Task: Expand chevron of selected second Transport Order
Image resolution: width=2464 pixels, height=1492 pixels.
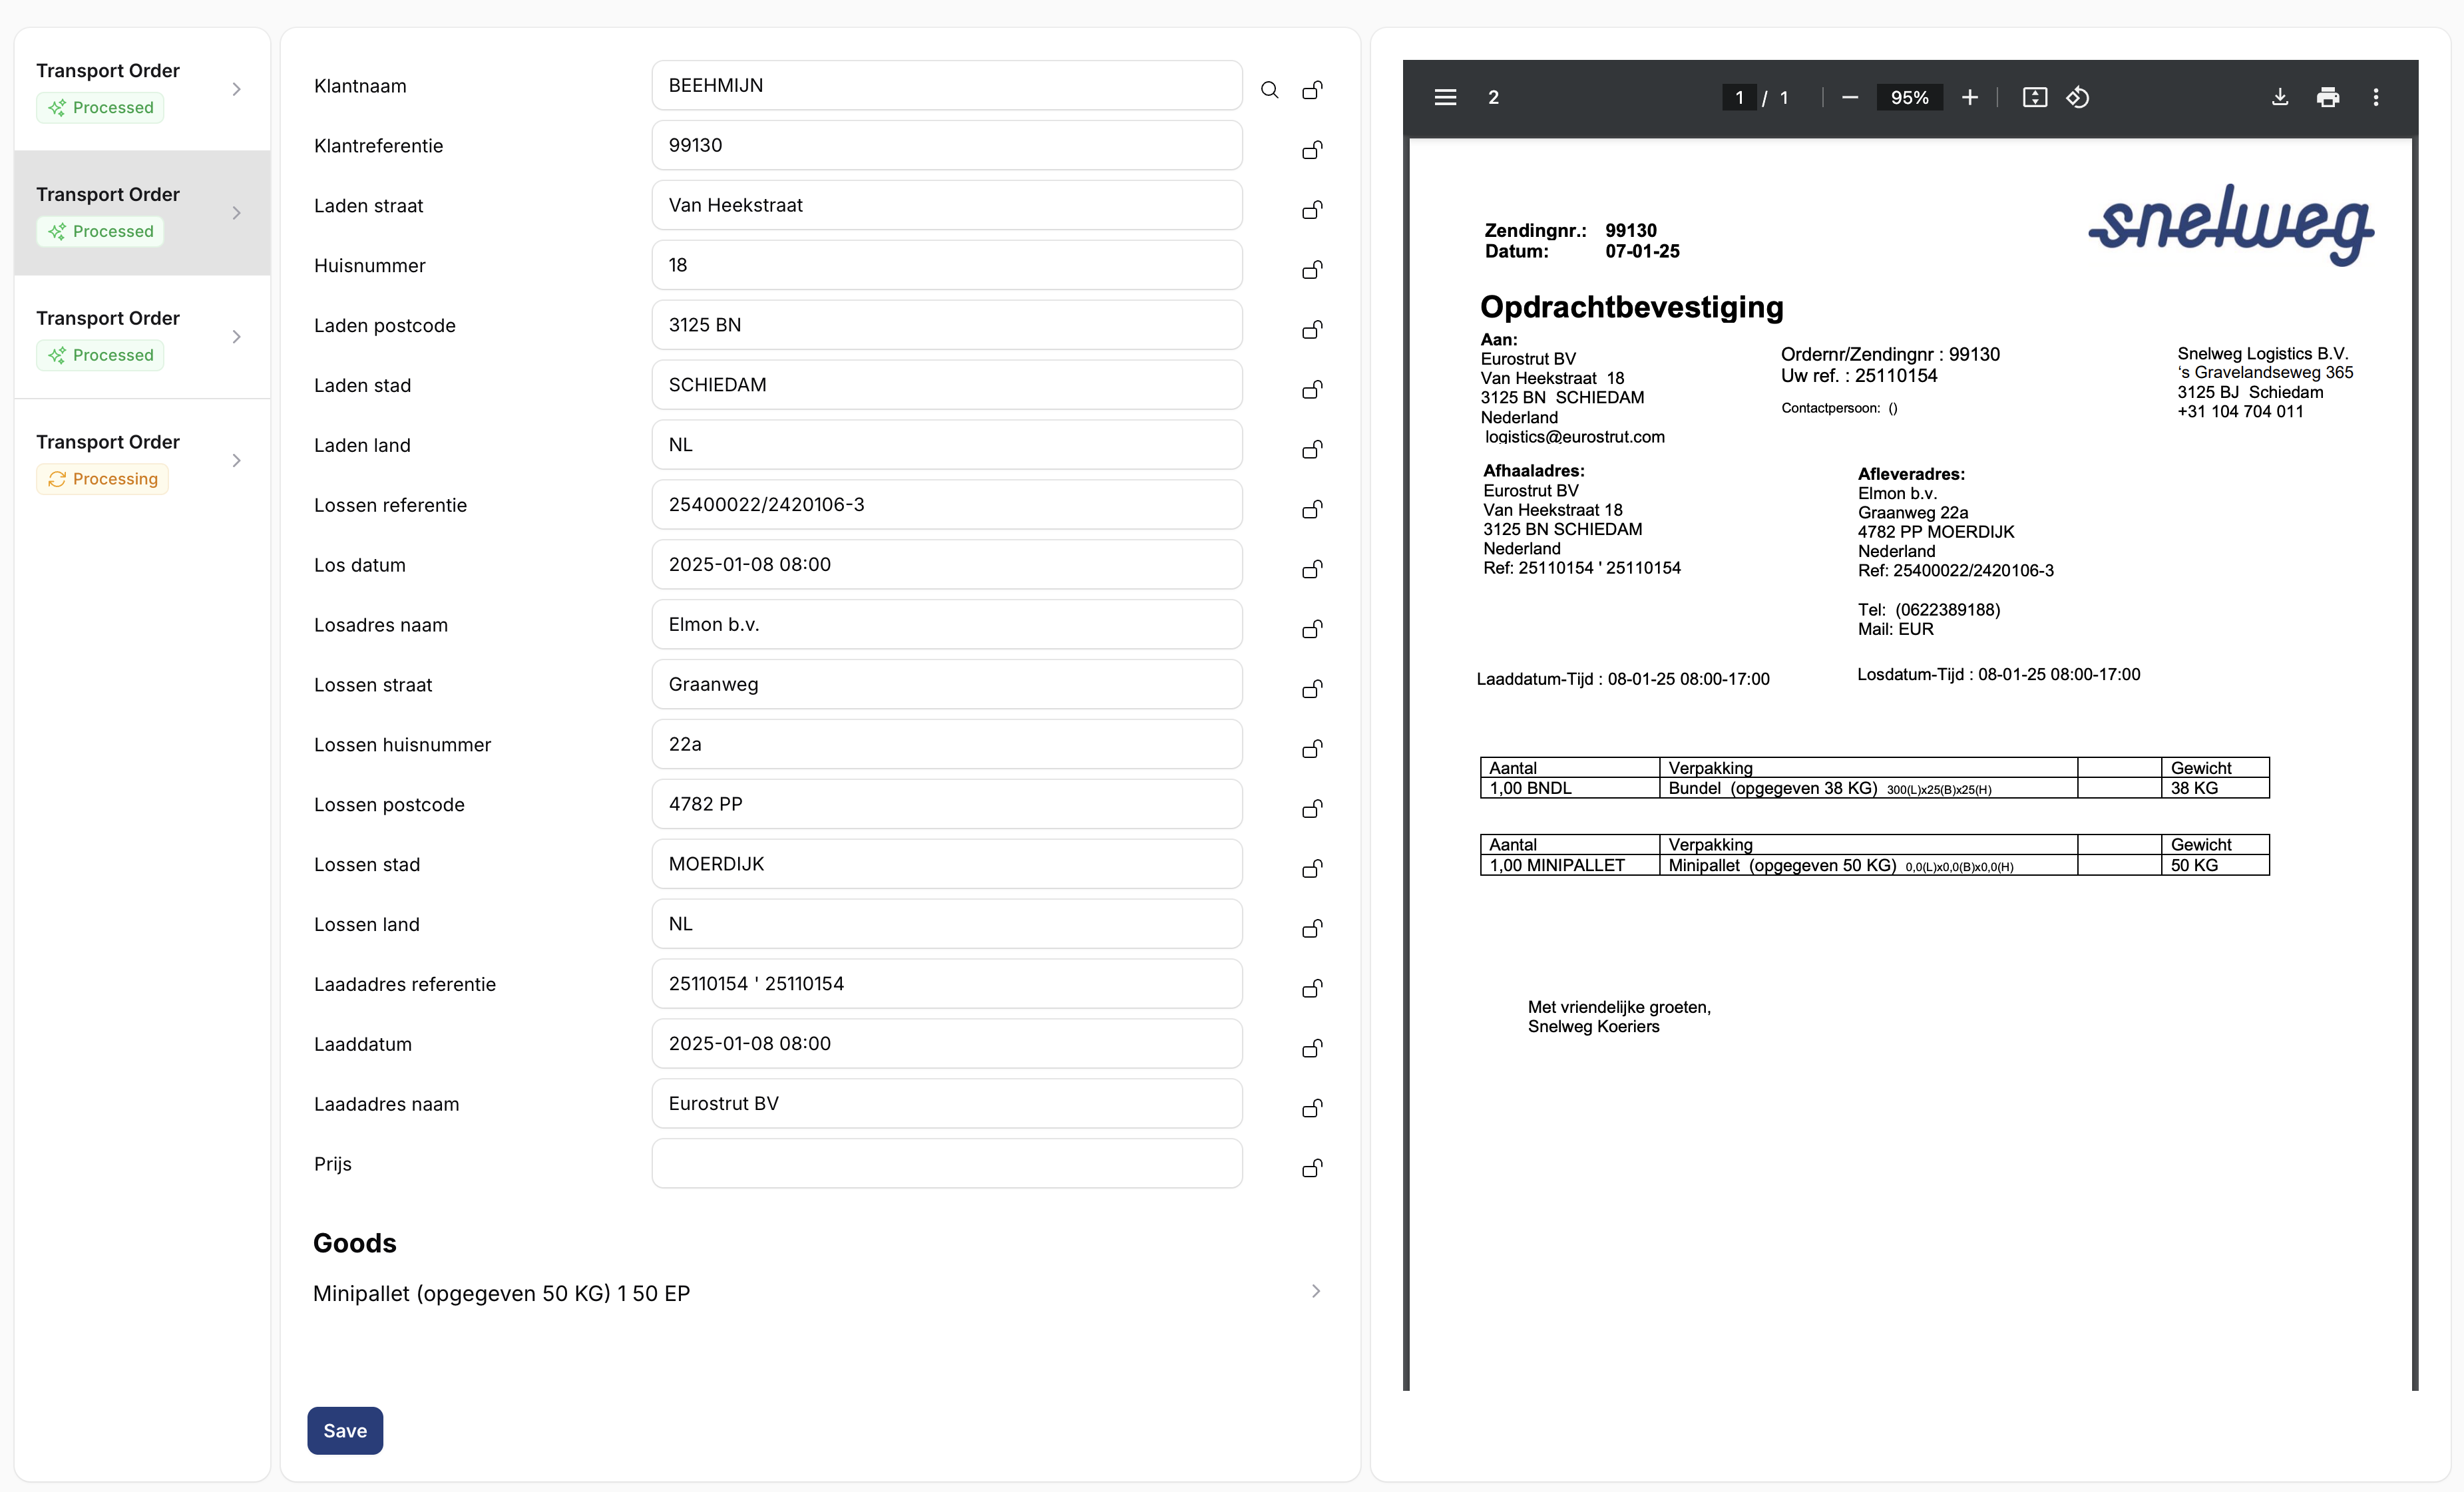Action: tap(237, 213)
